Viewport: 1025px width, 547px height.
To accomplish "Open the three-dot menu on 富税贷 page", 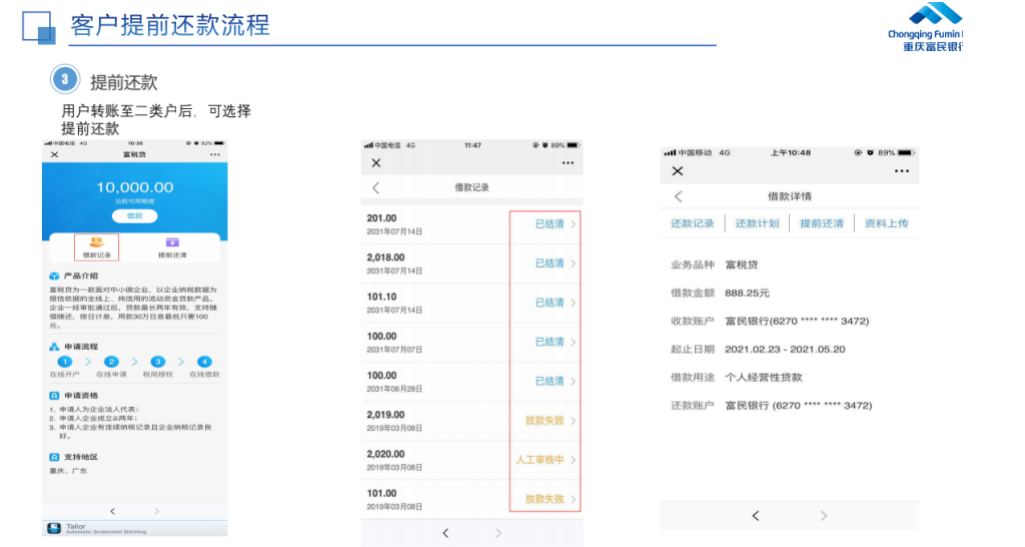I will [215, 155].
